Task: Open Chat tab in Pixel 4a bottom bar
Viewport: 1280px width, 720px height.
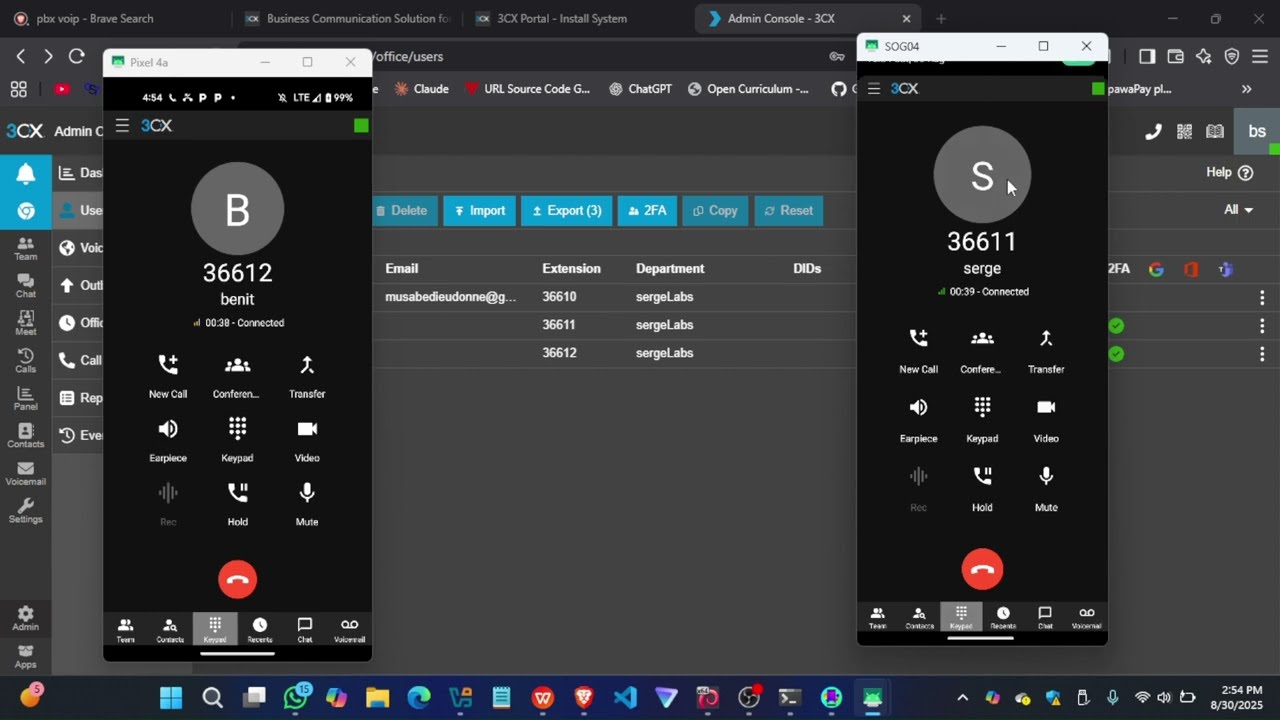Action: (305, 630)
